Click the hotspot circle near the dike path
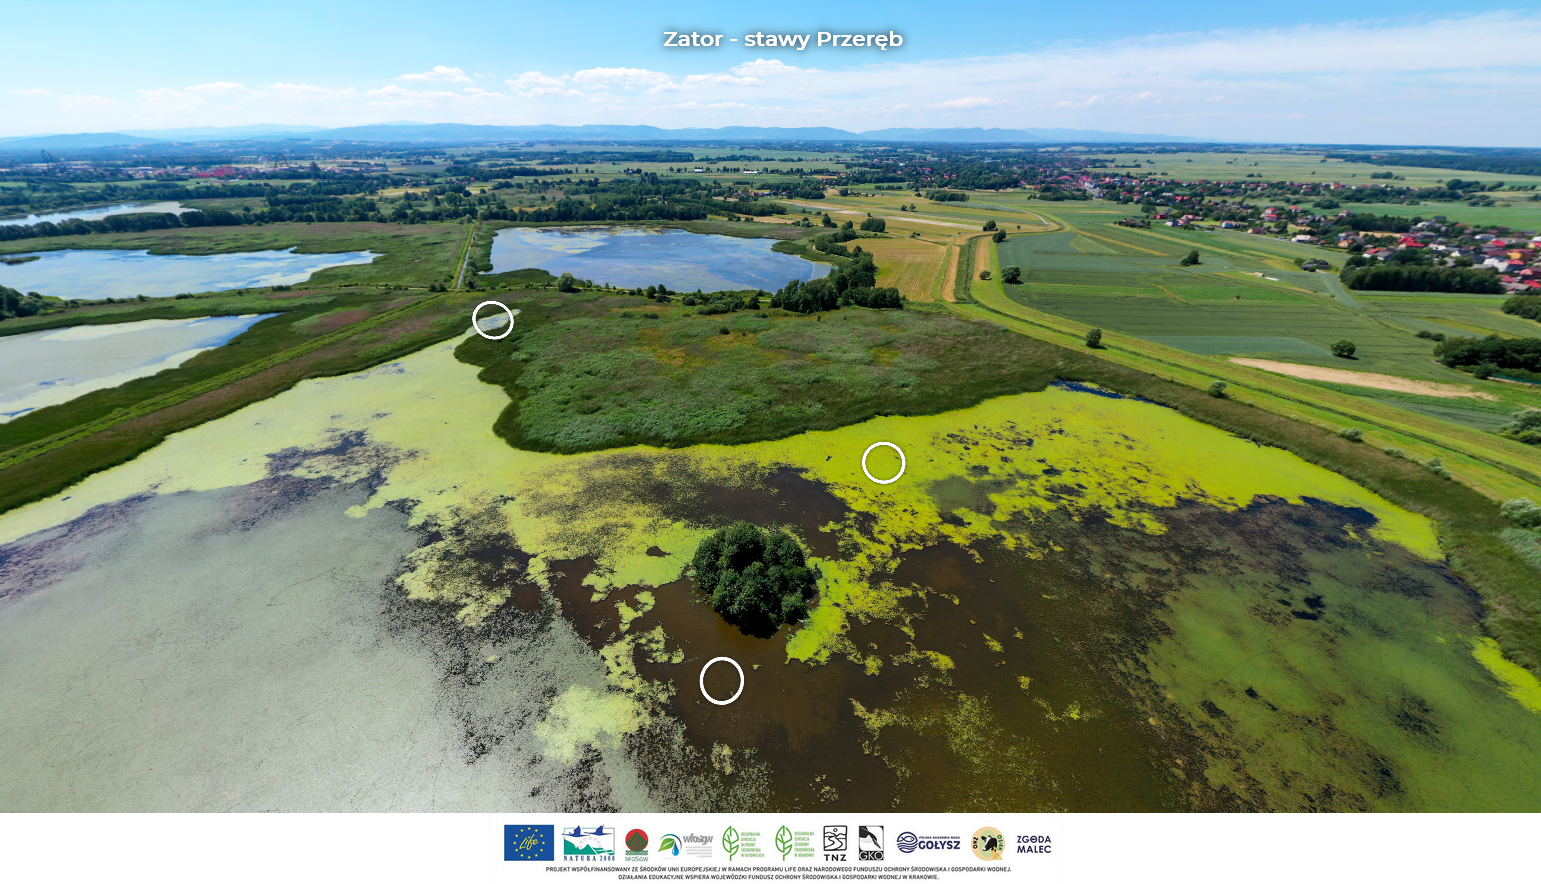This screenshot has width=1541, height=884. (493, 320)
